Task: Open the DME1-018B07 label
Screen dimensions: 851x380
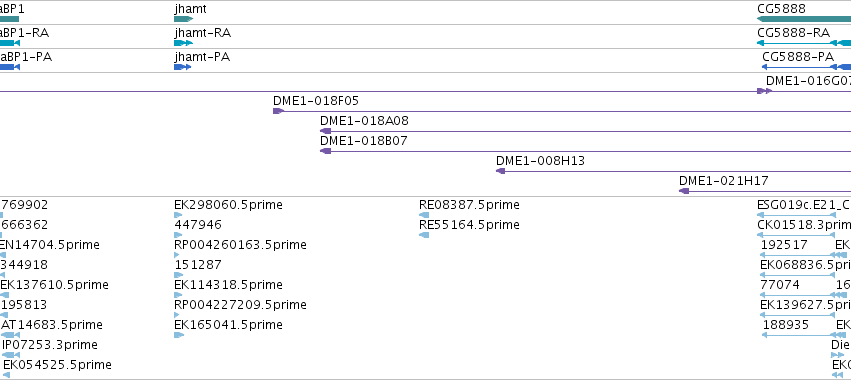Action: (x=364, y=141)
